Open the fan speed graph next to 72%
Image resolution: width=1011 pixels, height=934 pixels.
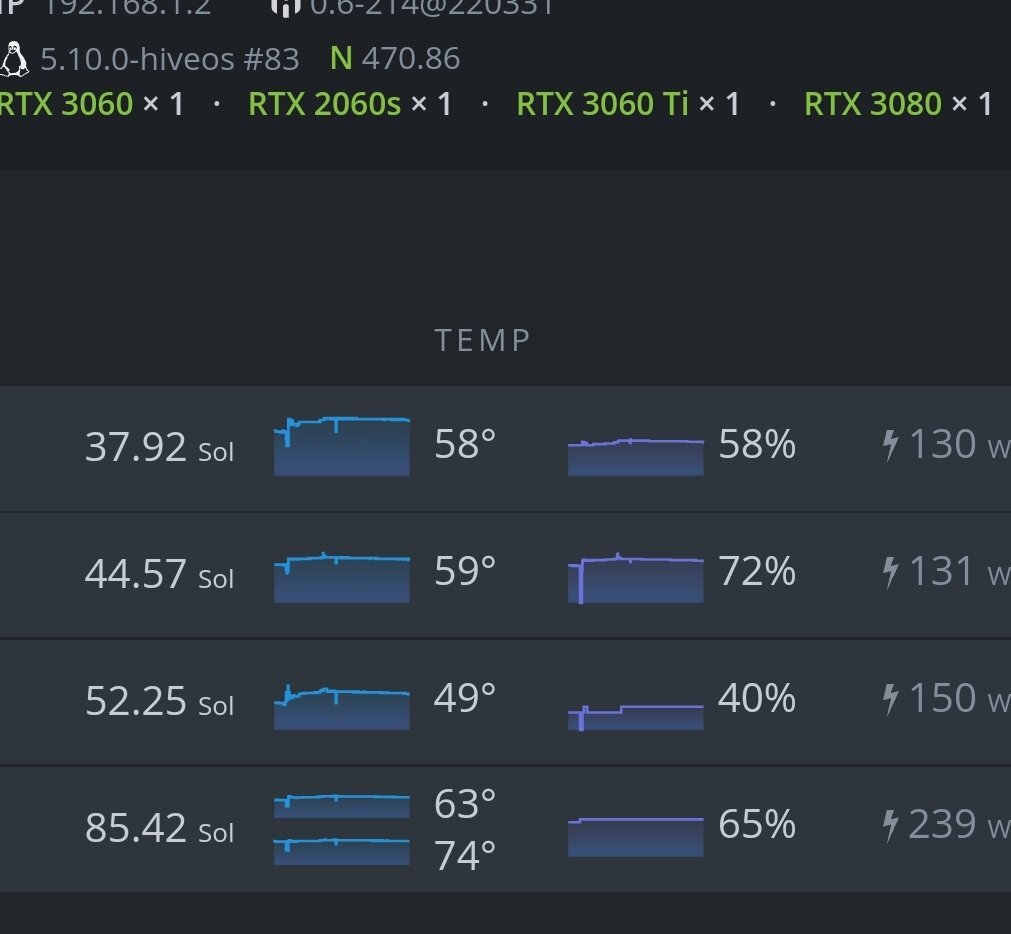pyautogui.click(x=636, y=578)
